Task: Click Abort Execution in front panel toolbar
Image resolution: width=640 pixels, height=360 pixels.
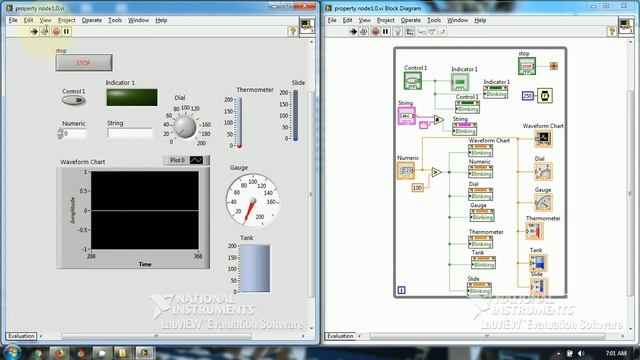Action: tap(56, 31)
